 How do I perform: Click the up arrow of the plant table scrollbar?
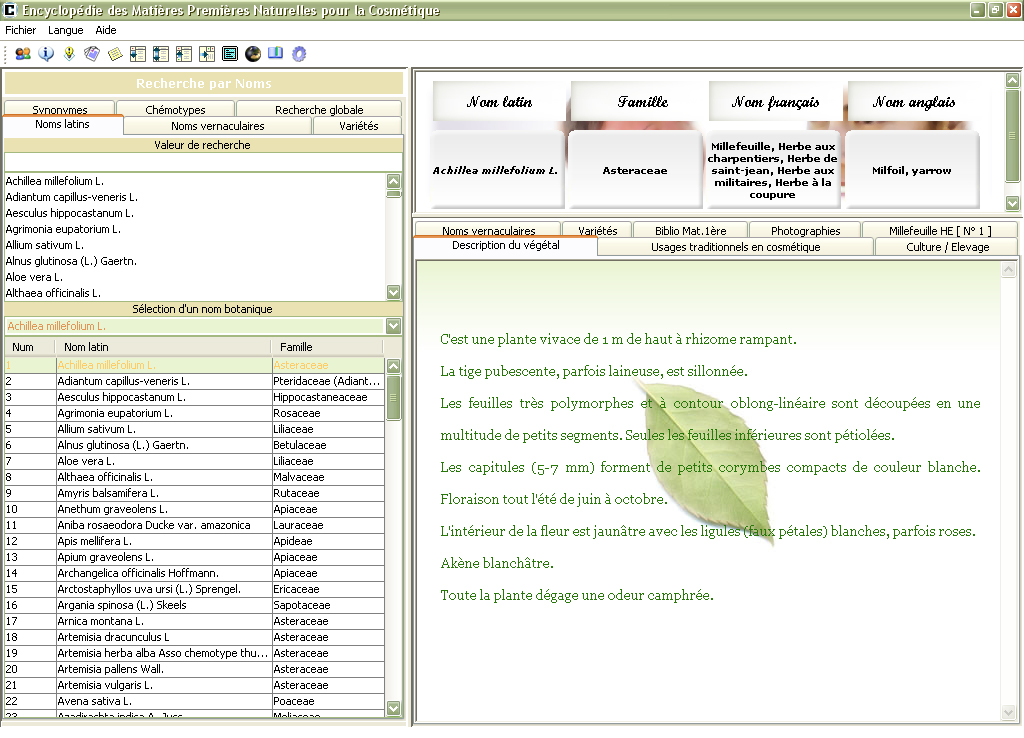(x=393, y=366)
